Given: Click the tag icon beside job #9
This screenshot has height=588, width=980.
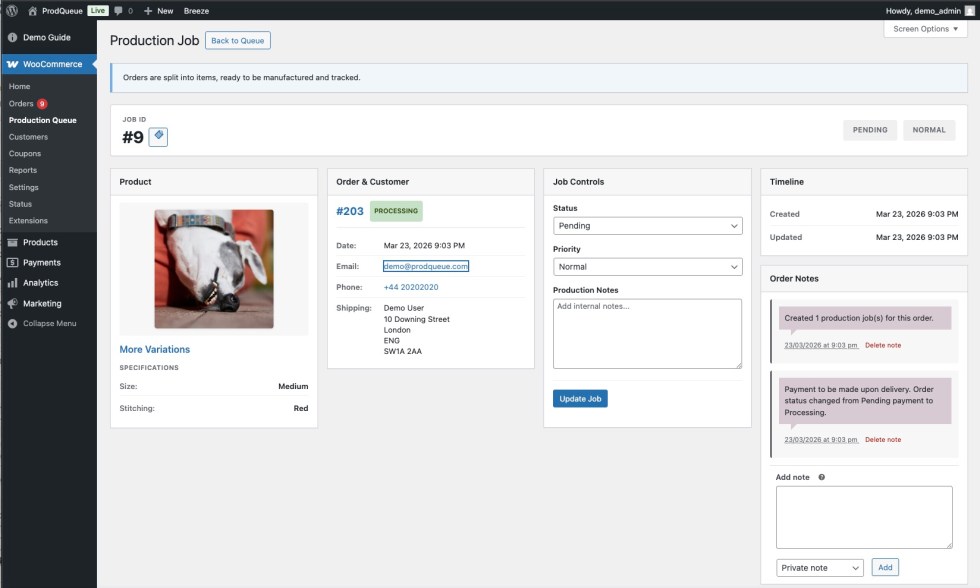Looking at the screenshot, I should pos(158,137).
